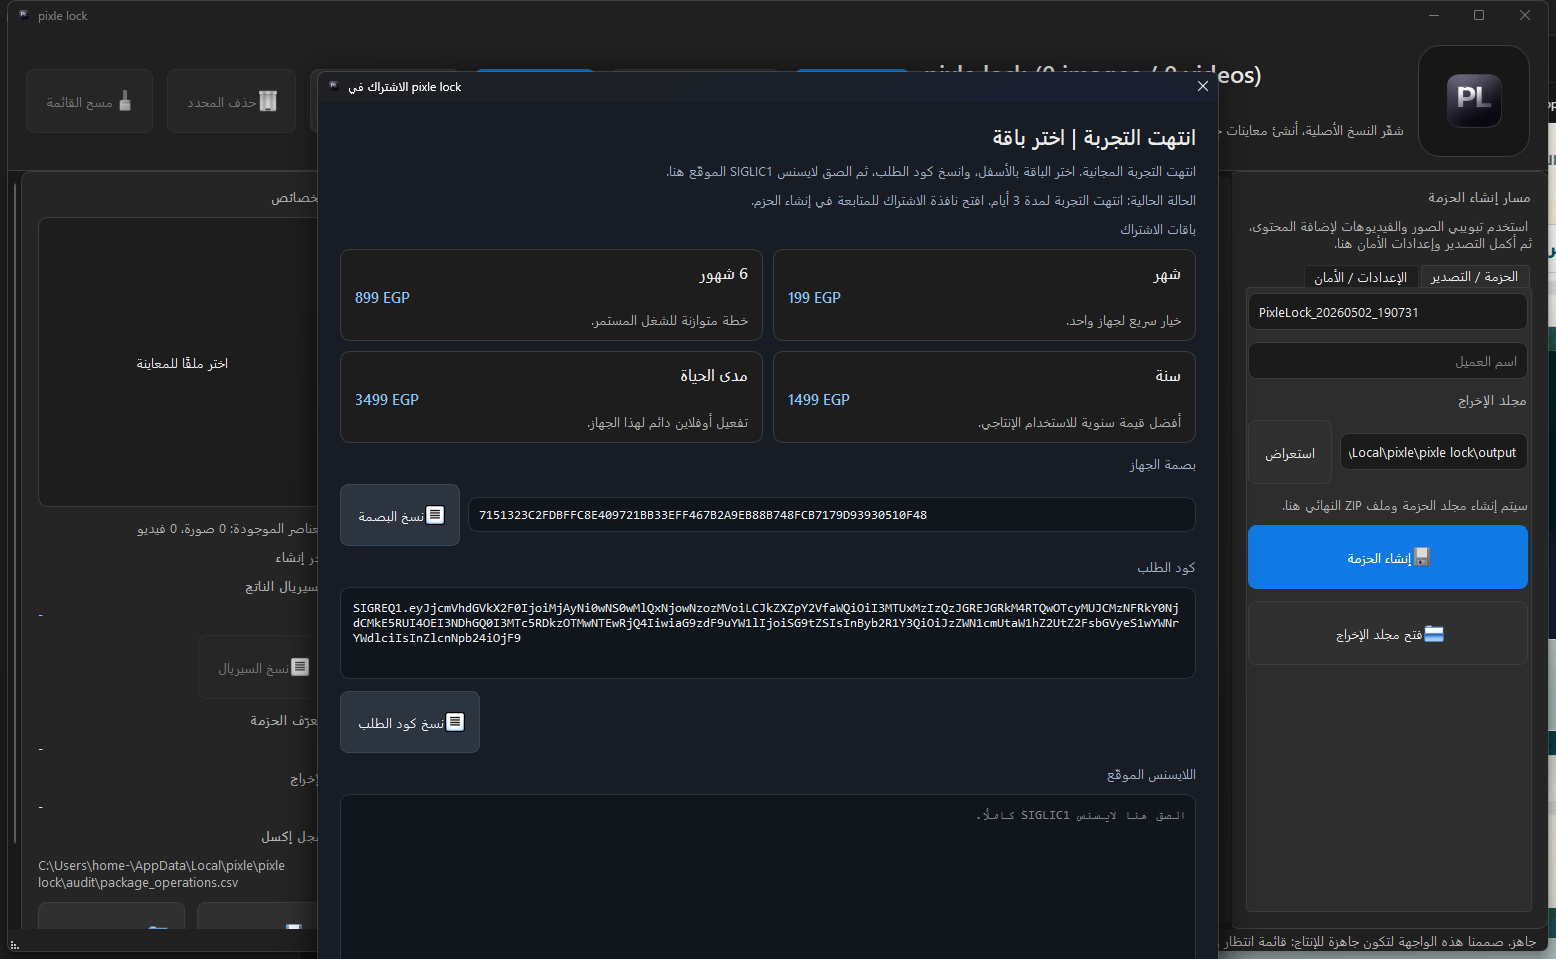Image resolution: width=1556 pixels, height=959 pixels.
Task: Click the 199 EGP price text
Action: 814,297
